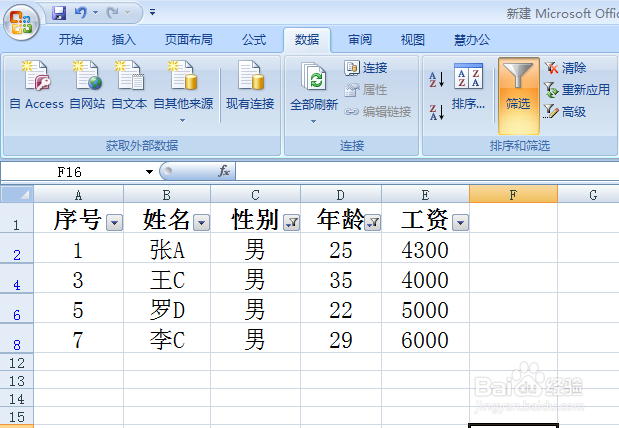Toggle the 筛选 filter button
The height and width of the screenshot is (428, 619).
tap(518, 96)
